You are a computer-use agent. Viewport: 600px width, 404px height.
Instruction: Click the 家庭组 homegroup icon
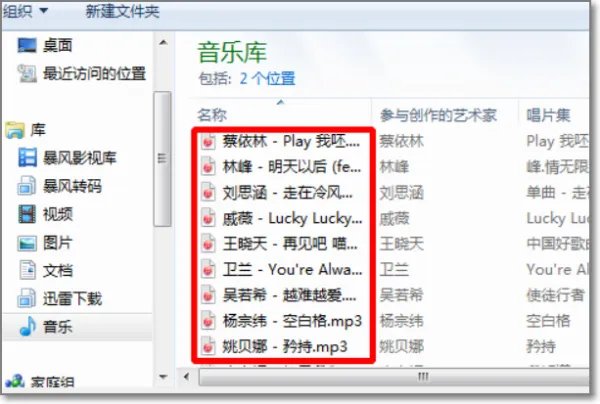15,381
